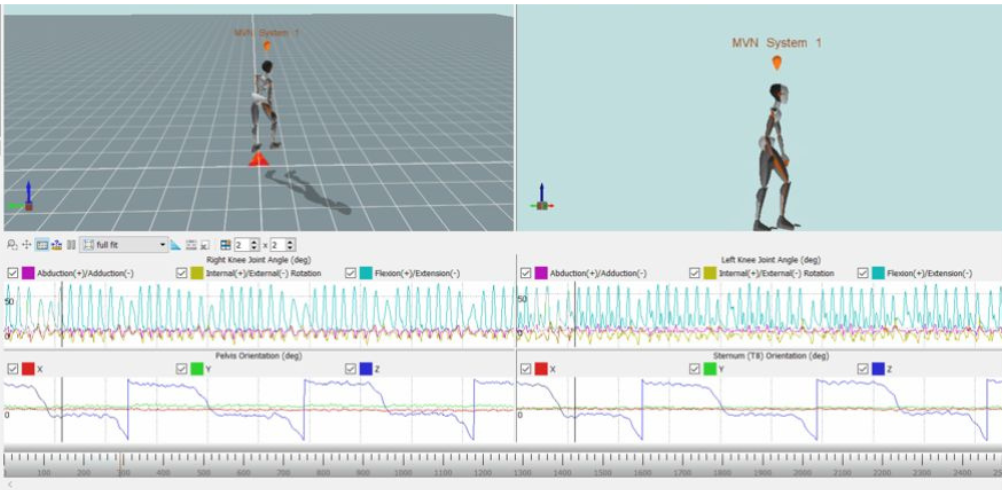Increase the graph column count stepper
This screenshot has height=490, width=1002.
pyautogui.click(x=290, y=241)
